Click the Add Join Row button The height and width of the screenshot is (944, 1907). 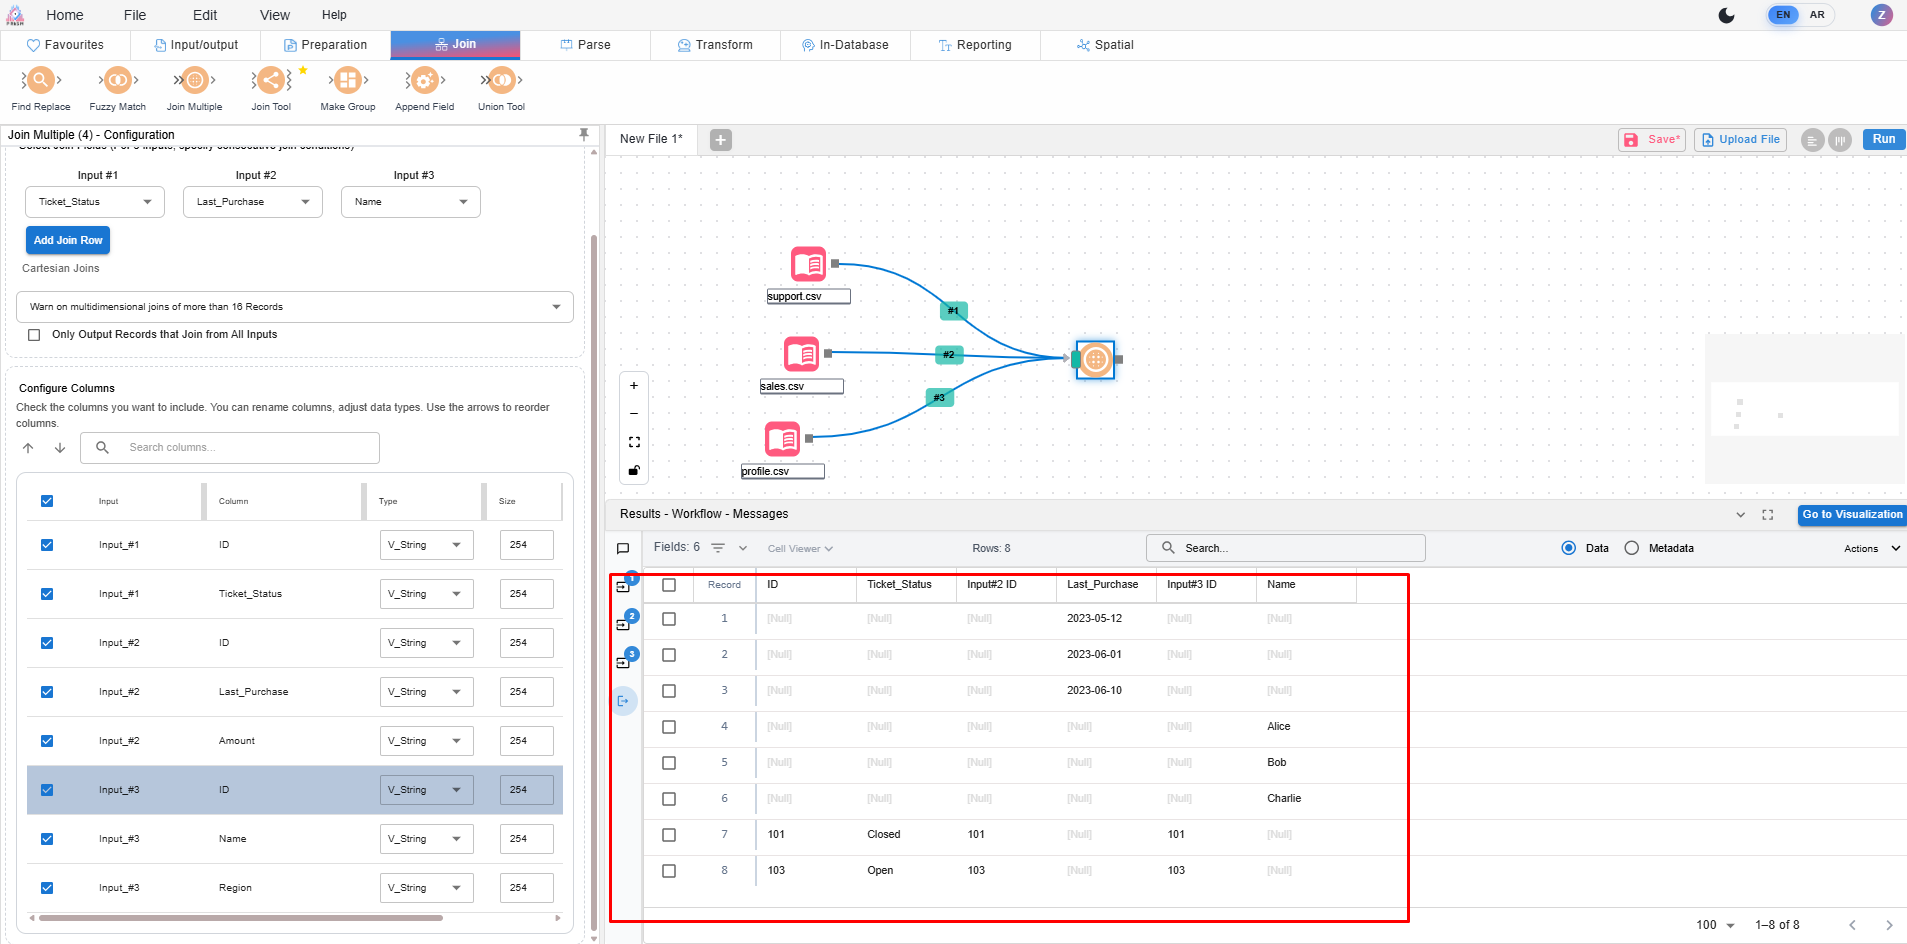coord(68,240)
